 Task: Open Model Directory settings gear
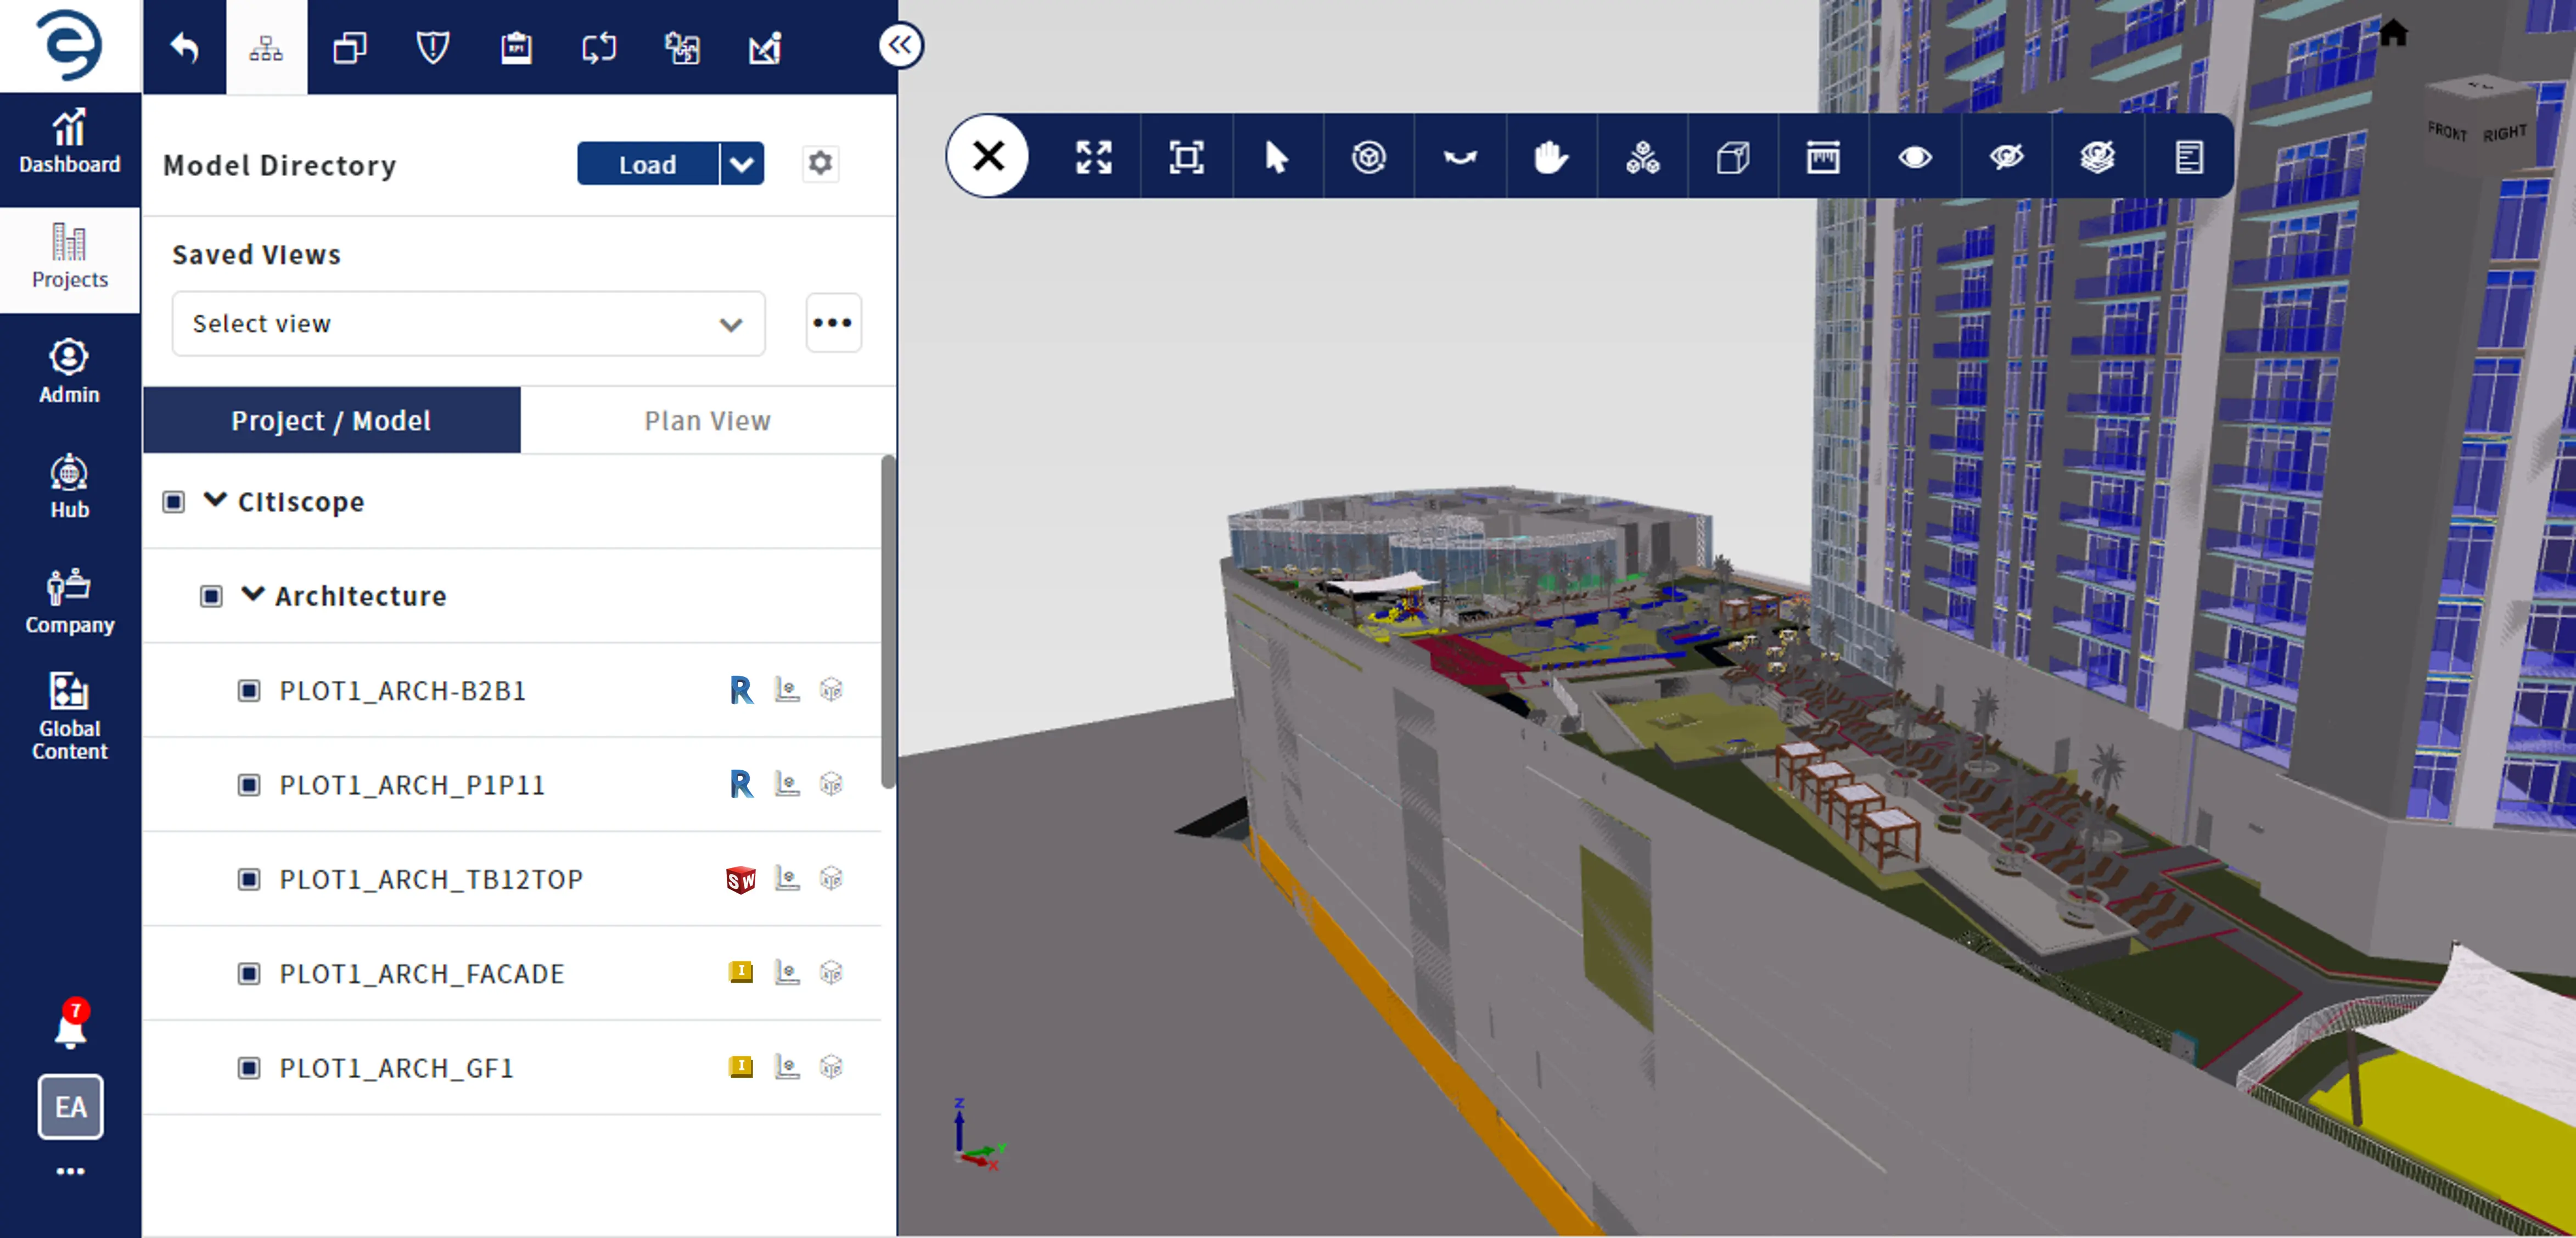click(820, 163)
